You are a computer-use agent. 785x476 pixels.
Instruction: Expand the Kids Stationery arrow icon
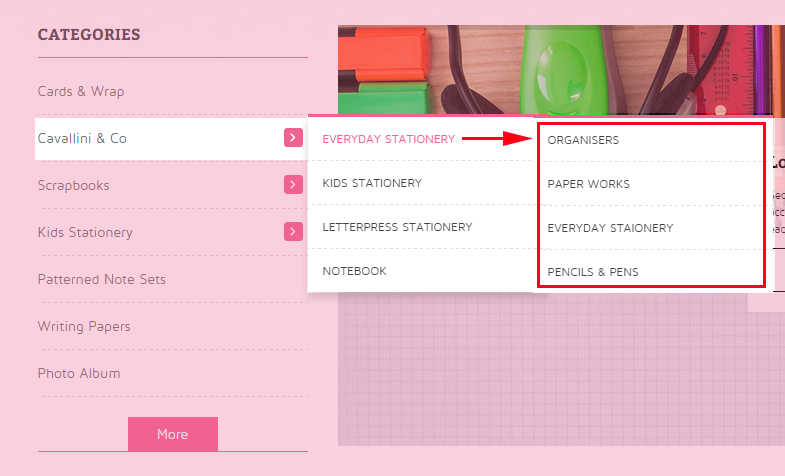(293, 232)
